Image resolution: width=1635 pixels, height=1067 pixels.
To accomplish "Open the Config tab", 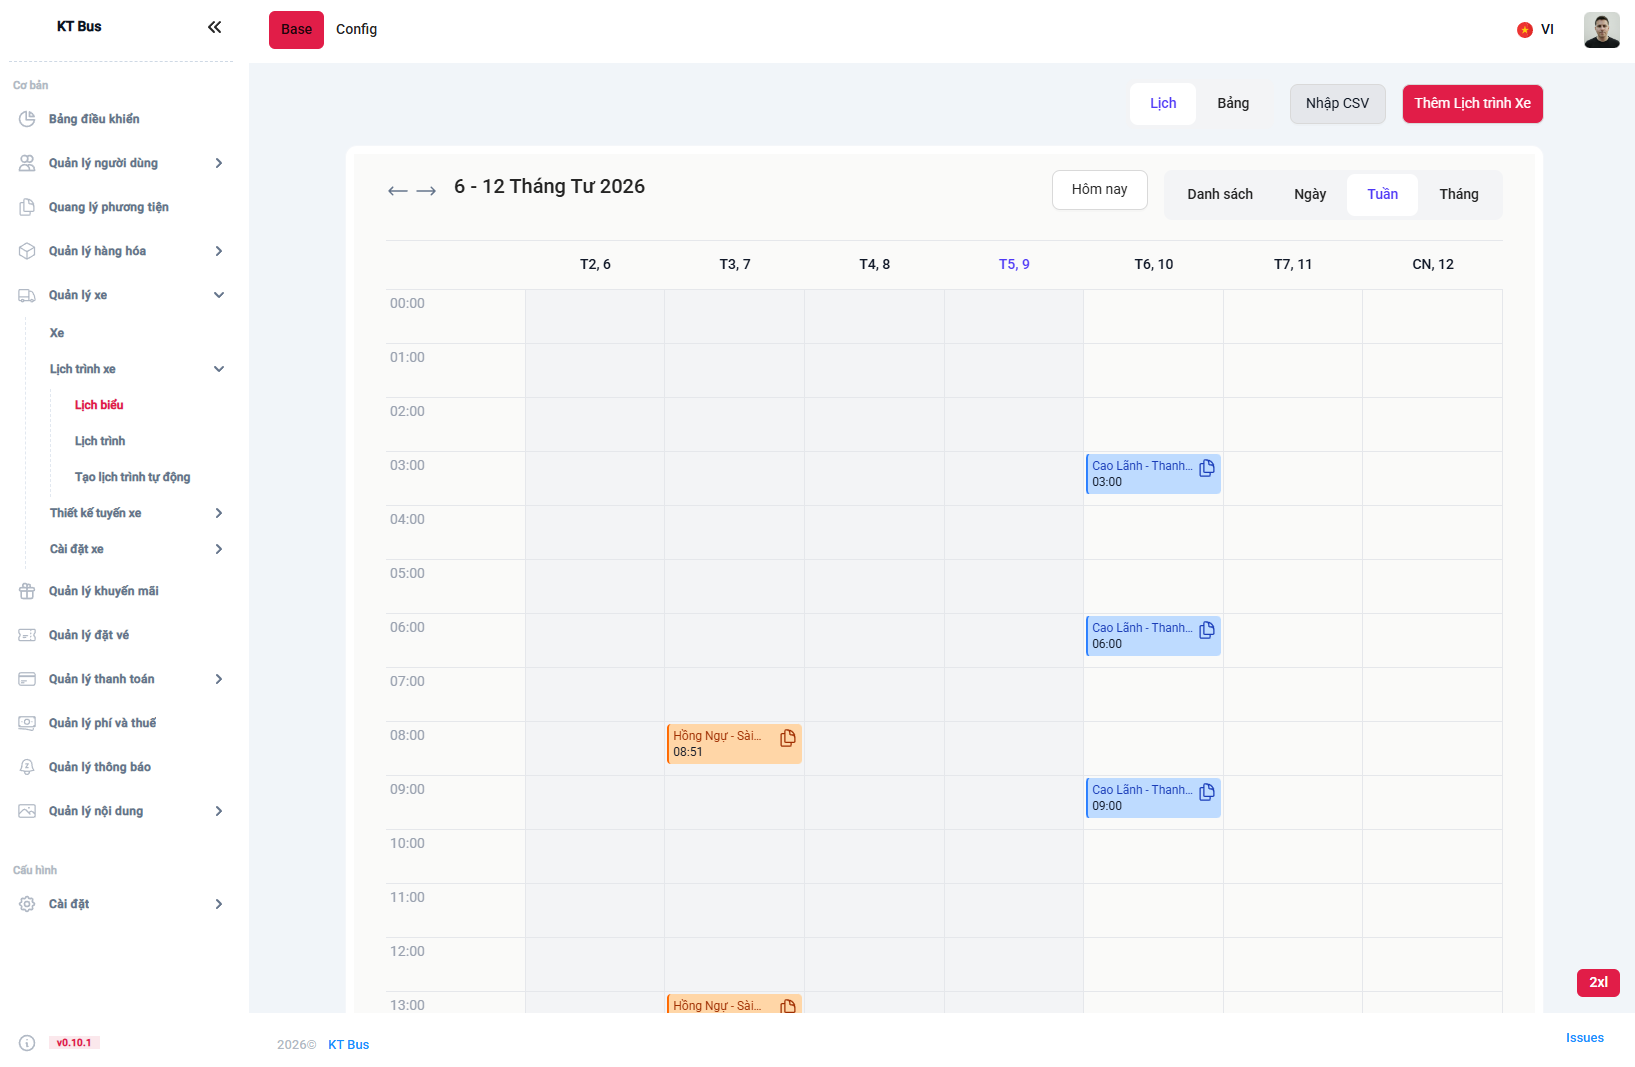I will (x=356, y=30).
